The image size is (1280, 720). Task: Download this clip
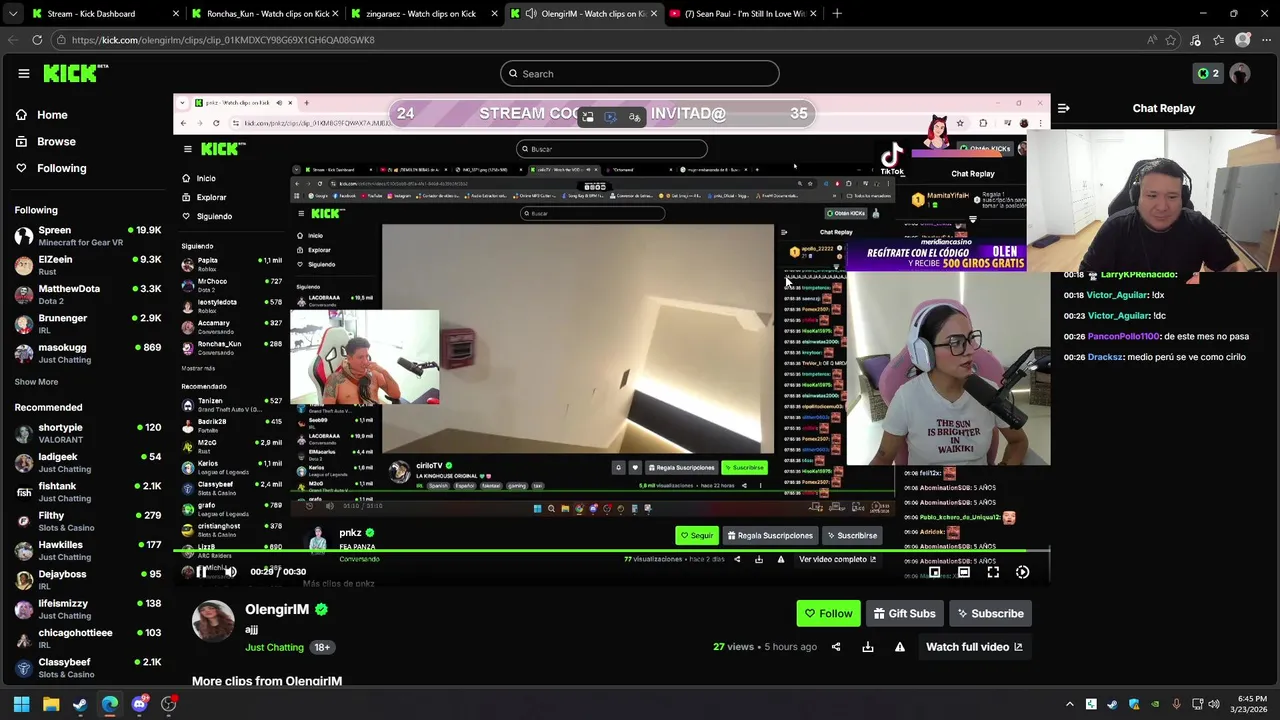[x=868, y=647]
